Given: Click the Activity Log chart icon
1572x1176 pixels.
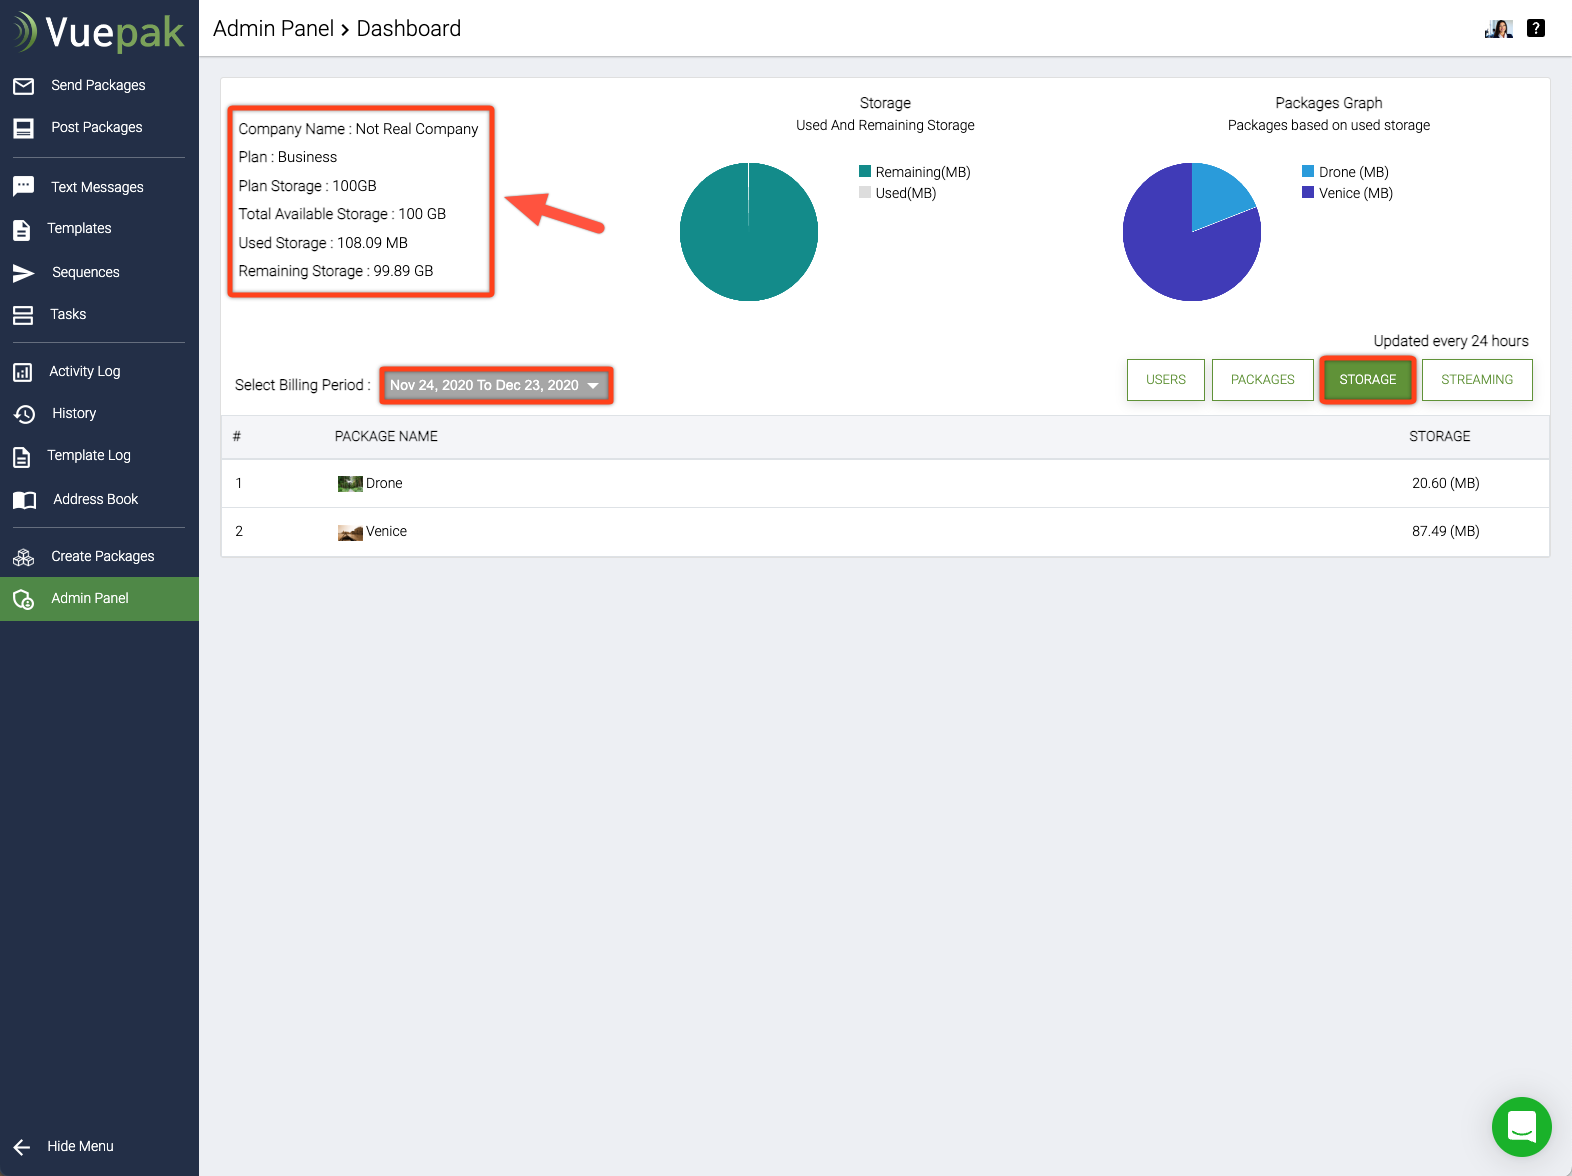Looking at the screenshot, I should click(23, 372).
